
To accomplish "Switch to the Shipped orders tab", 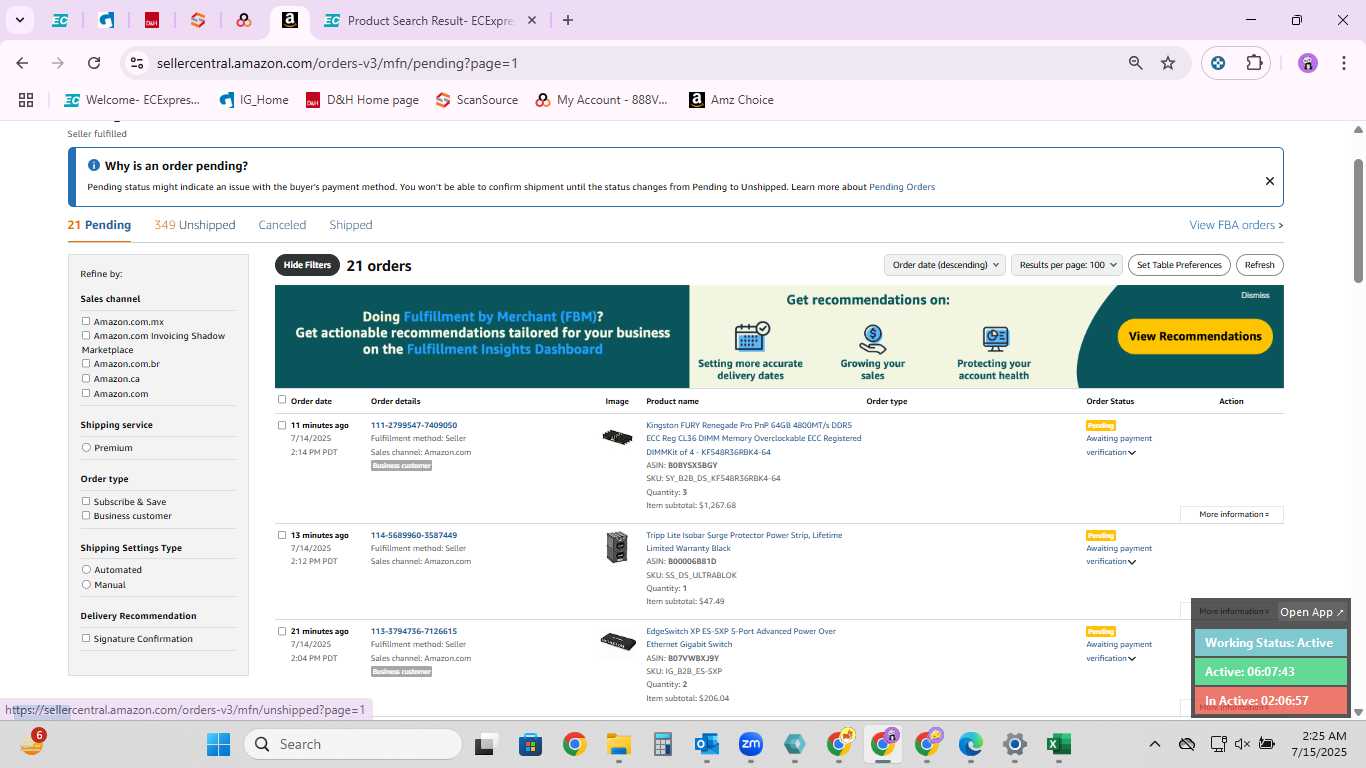I will (x=351, y=225).
